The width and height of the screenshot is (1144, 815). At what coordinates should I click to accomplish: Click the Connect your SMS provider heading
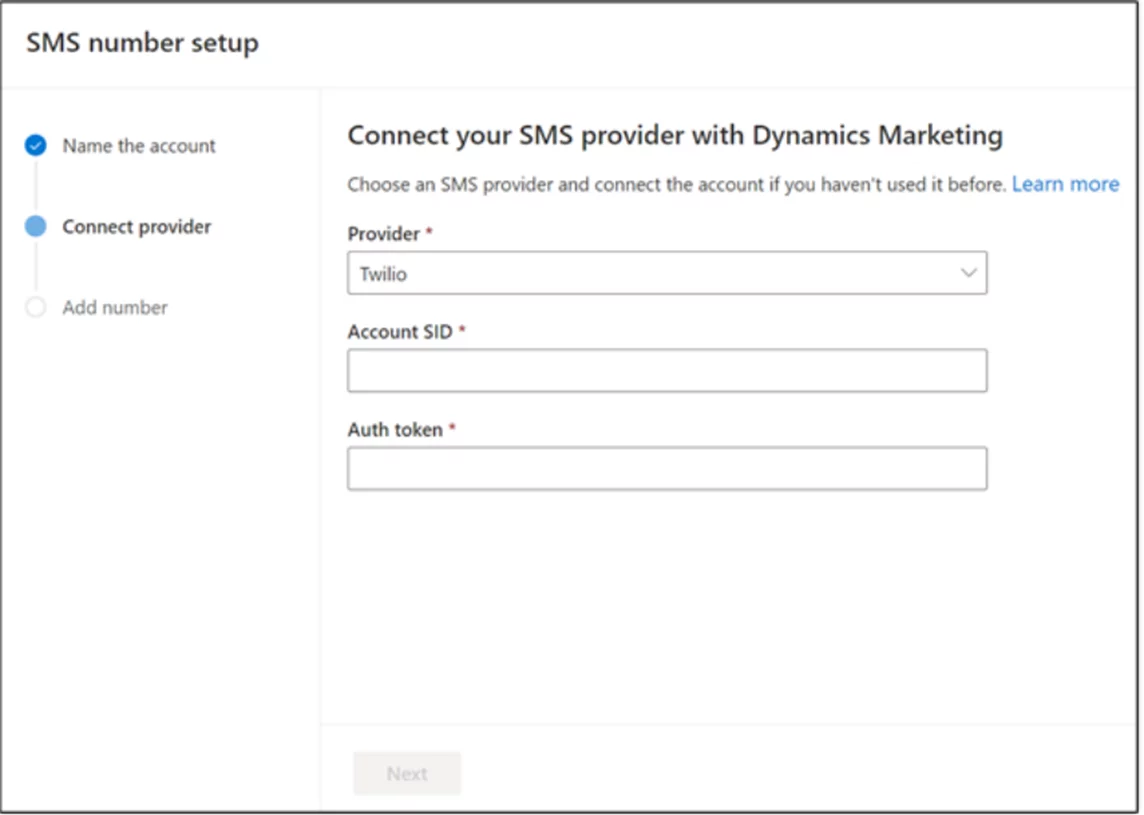(x=675, y=136)
